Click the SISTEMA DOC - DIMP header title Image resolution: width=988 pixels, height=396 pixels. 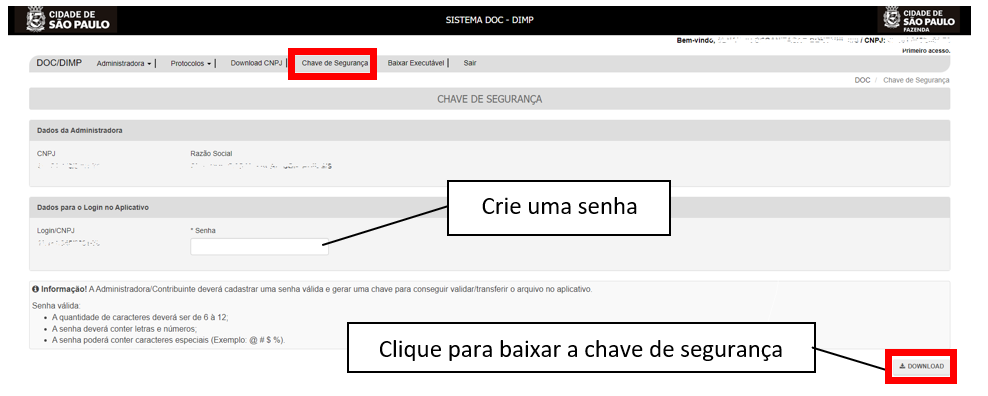click(x=490, y=20)
